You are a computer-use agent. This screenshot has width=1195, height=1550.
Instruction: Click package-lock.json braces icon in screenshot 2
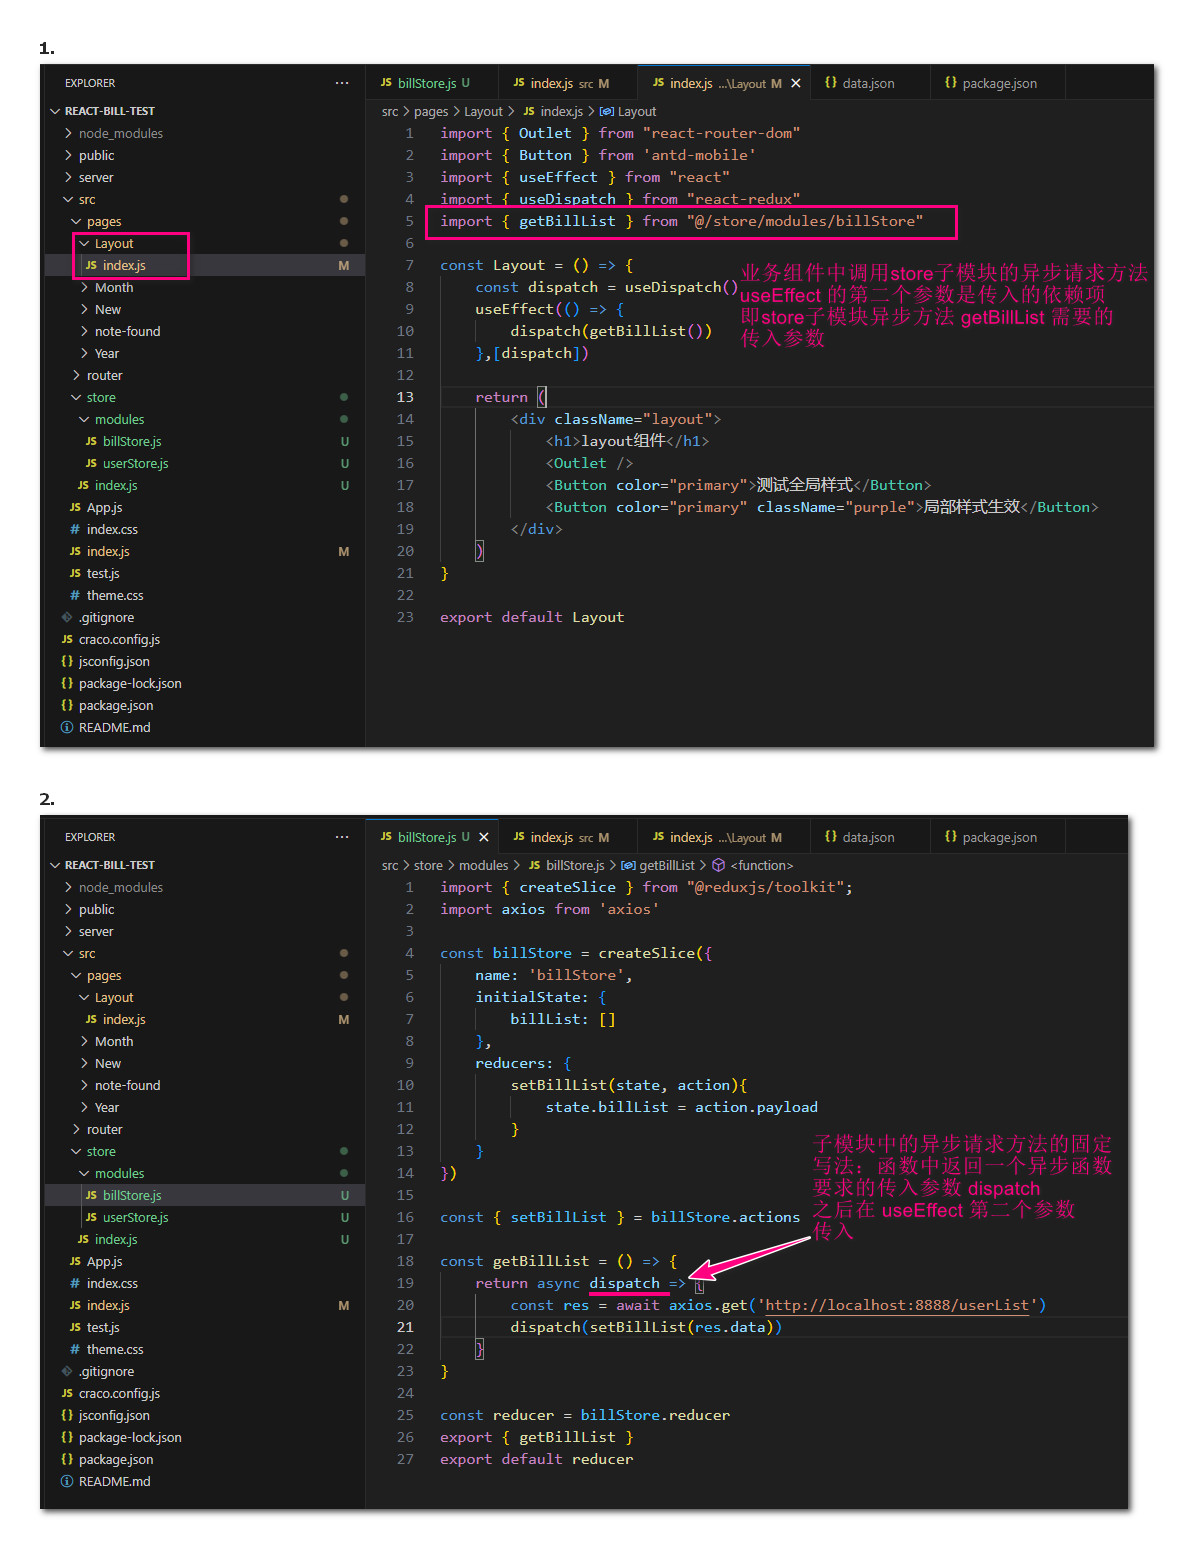tap(67, 1437)
